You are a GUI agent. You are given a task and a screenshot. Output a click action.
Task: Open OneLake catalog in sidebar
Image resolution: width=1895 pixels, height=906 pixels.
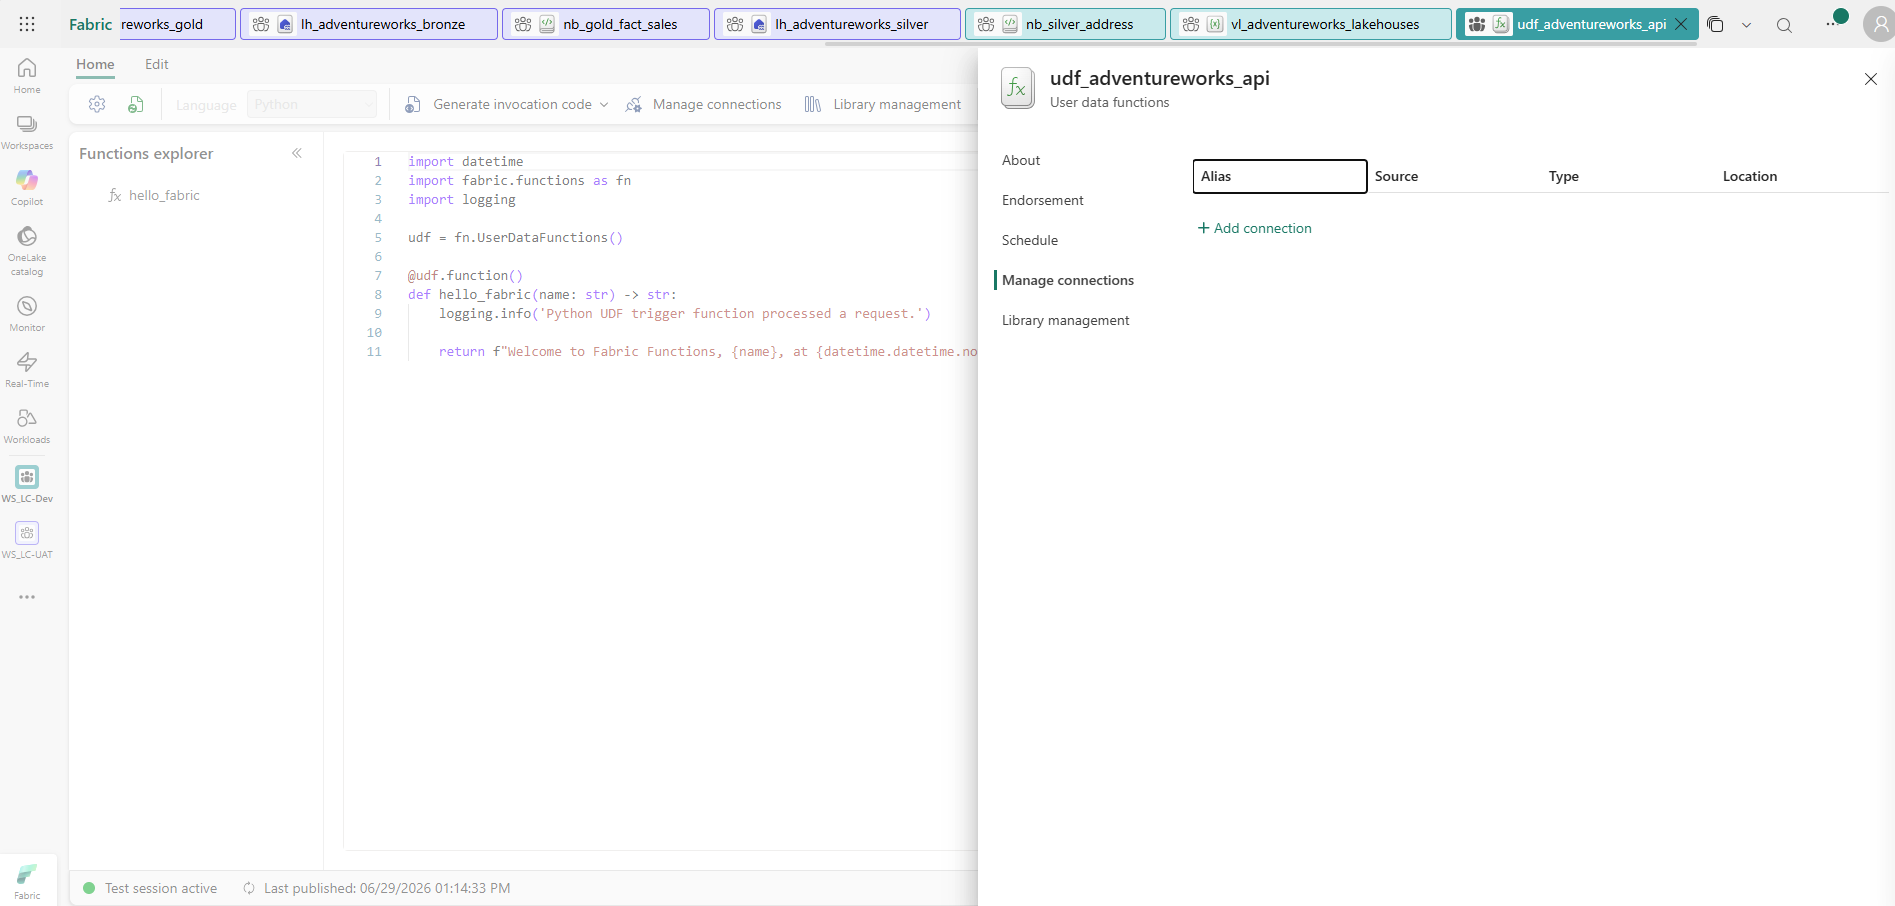[27, 251]
